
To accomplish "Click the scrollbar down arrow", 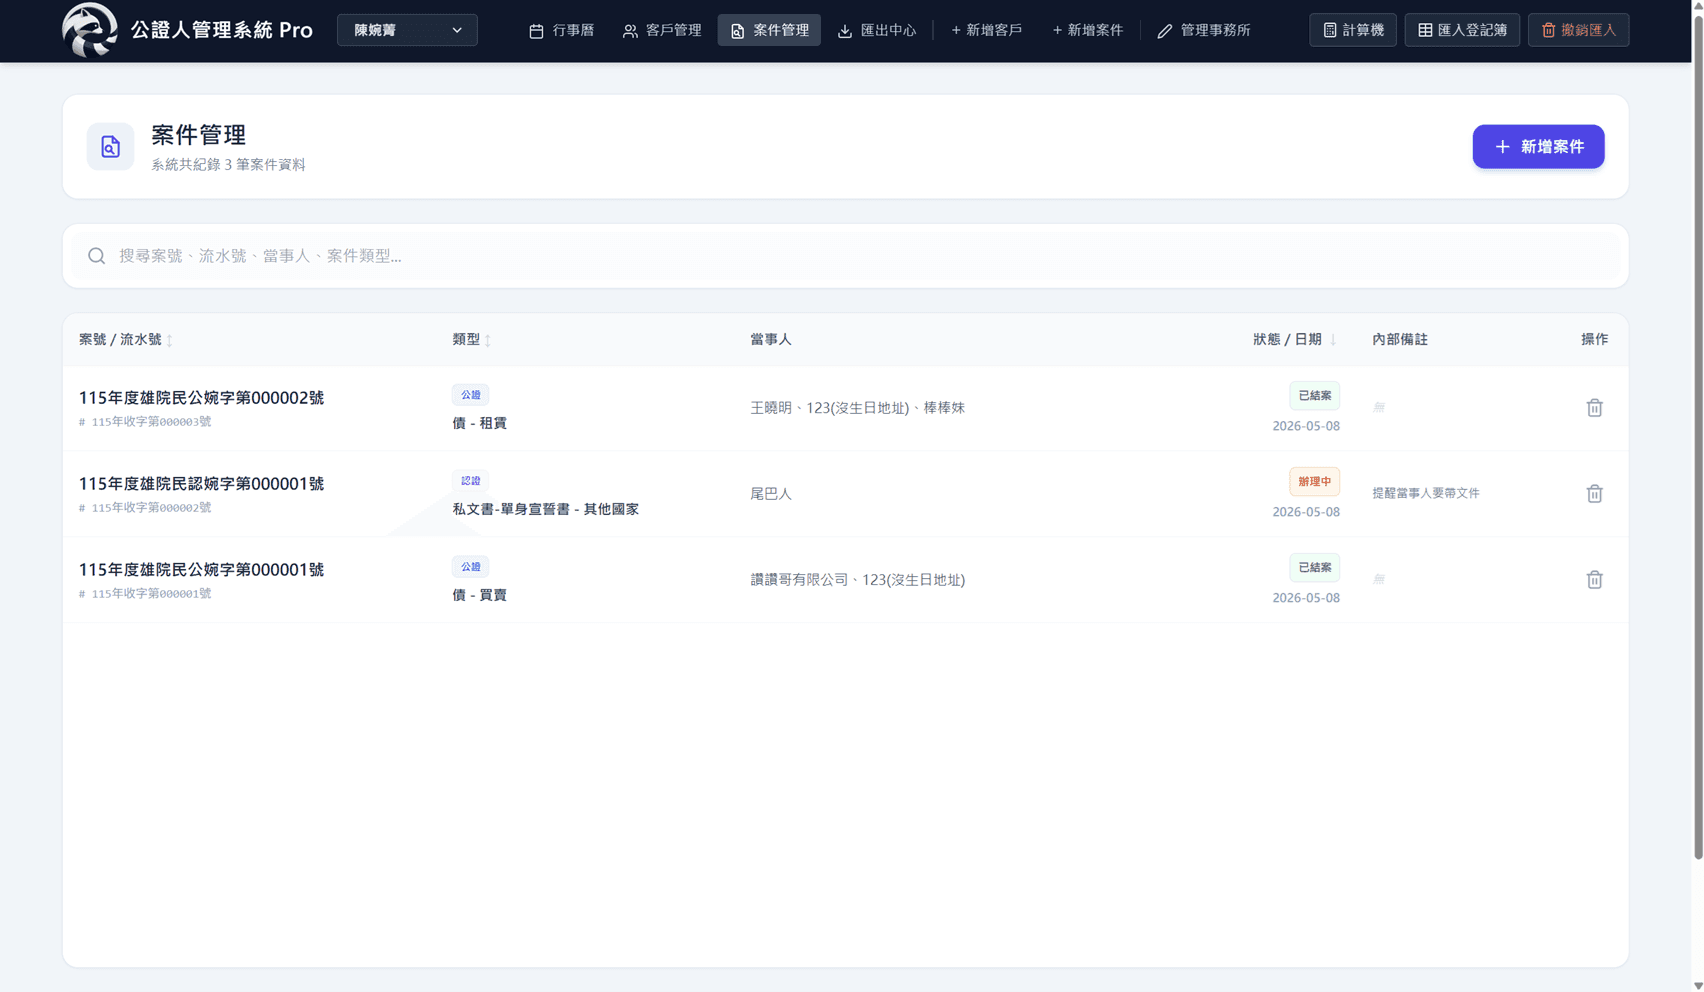I will pos(1697,985).
